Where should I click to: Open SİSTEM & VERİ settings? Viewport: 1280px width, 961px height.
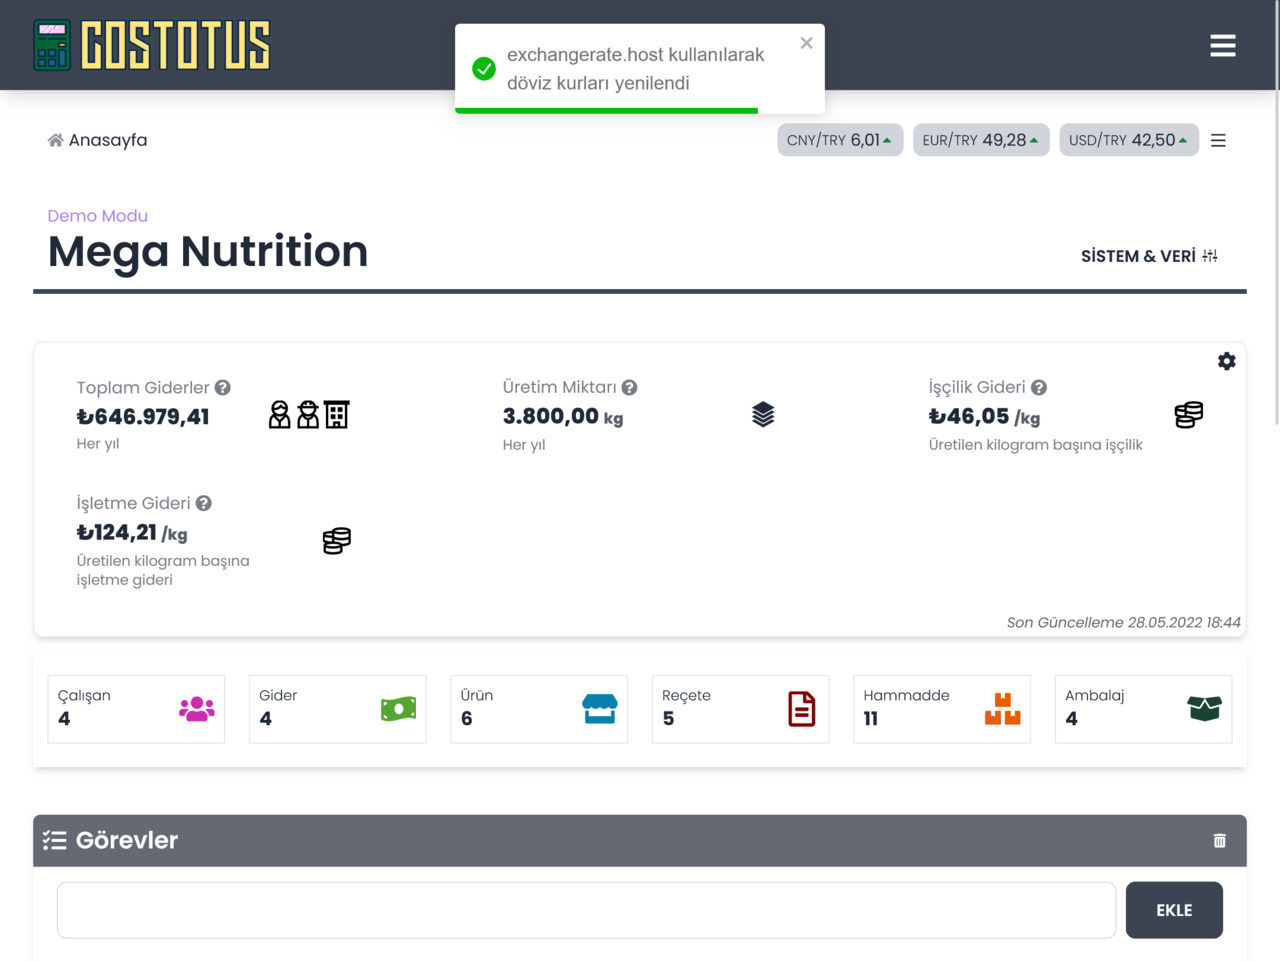[1149, 256]
